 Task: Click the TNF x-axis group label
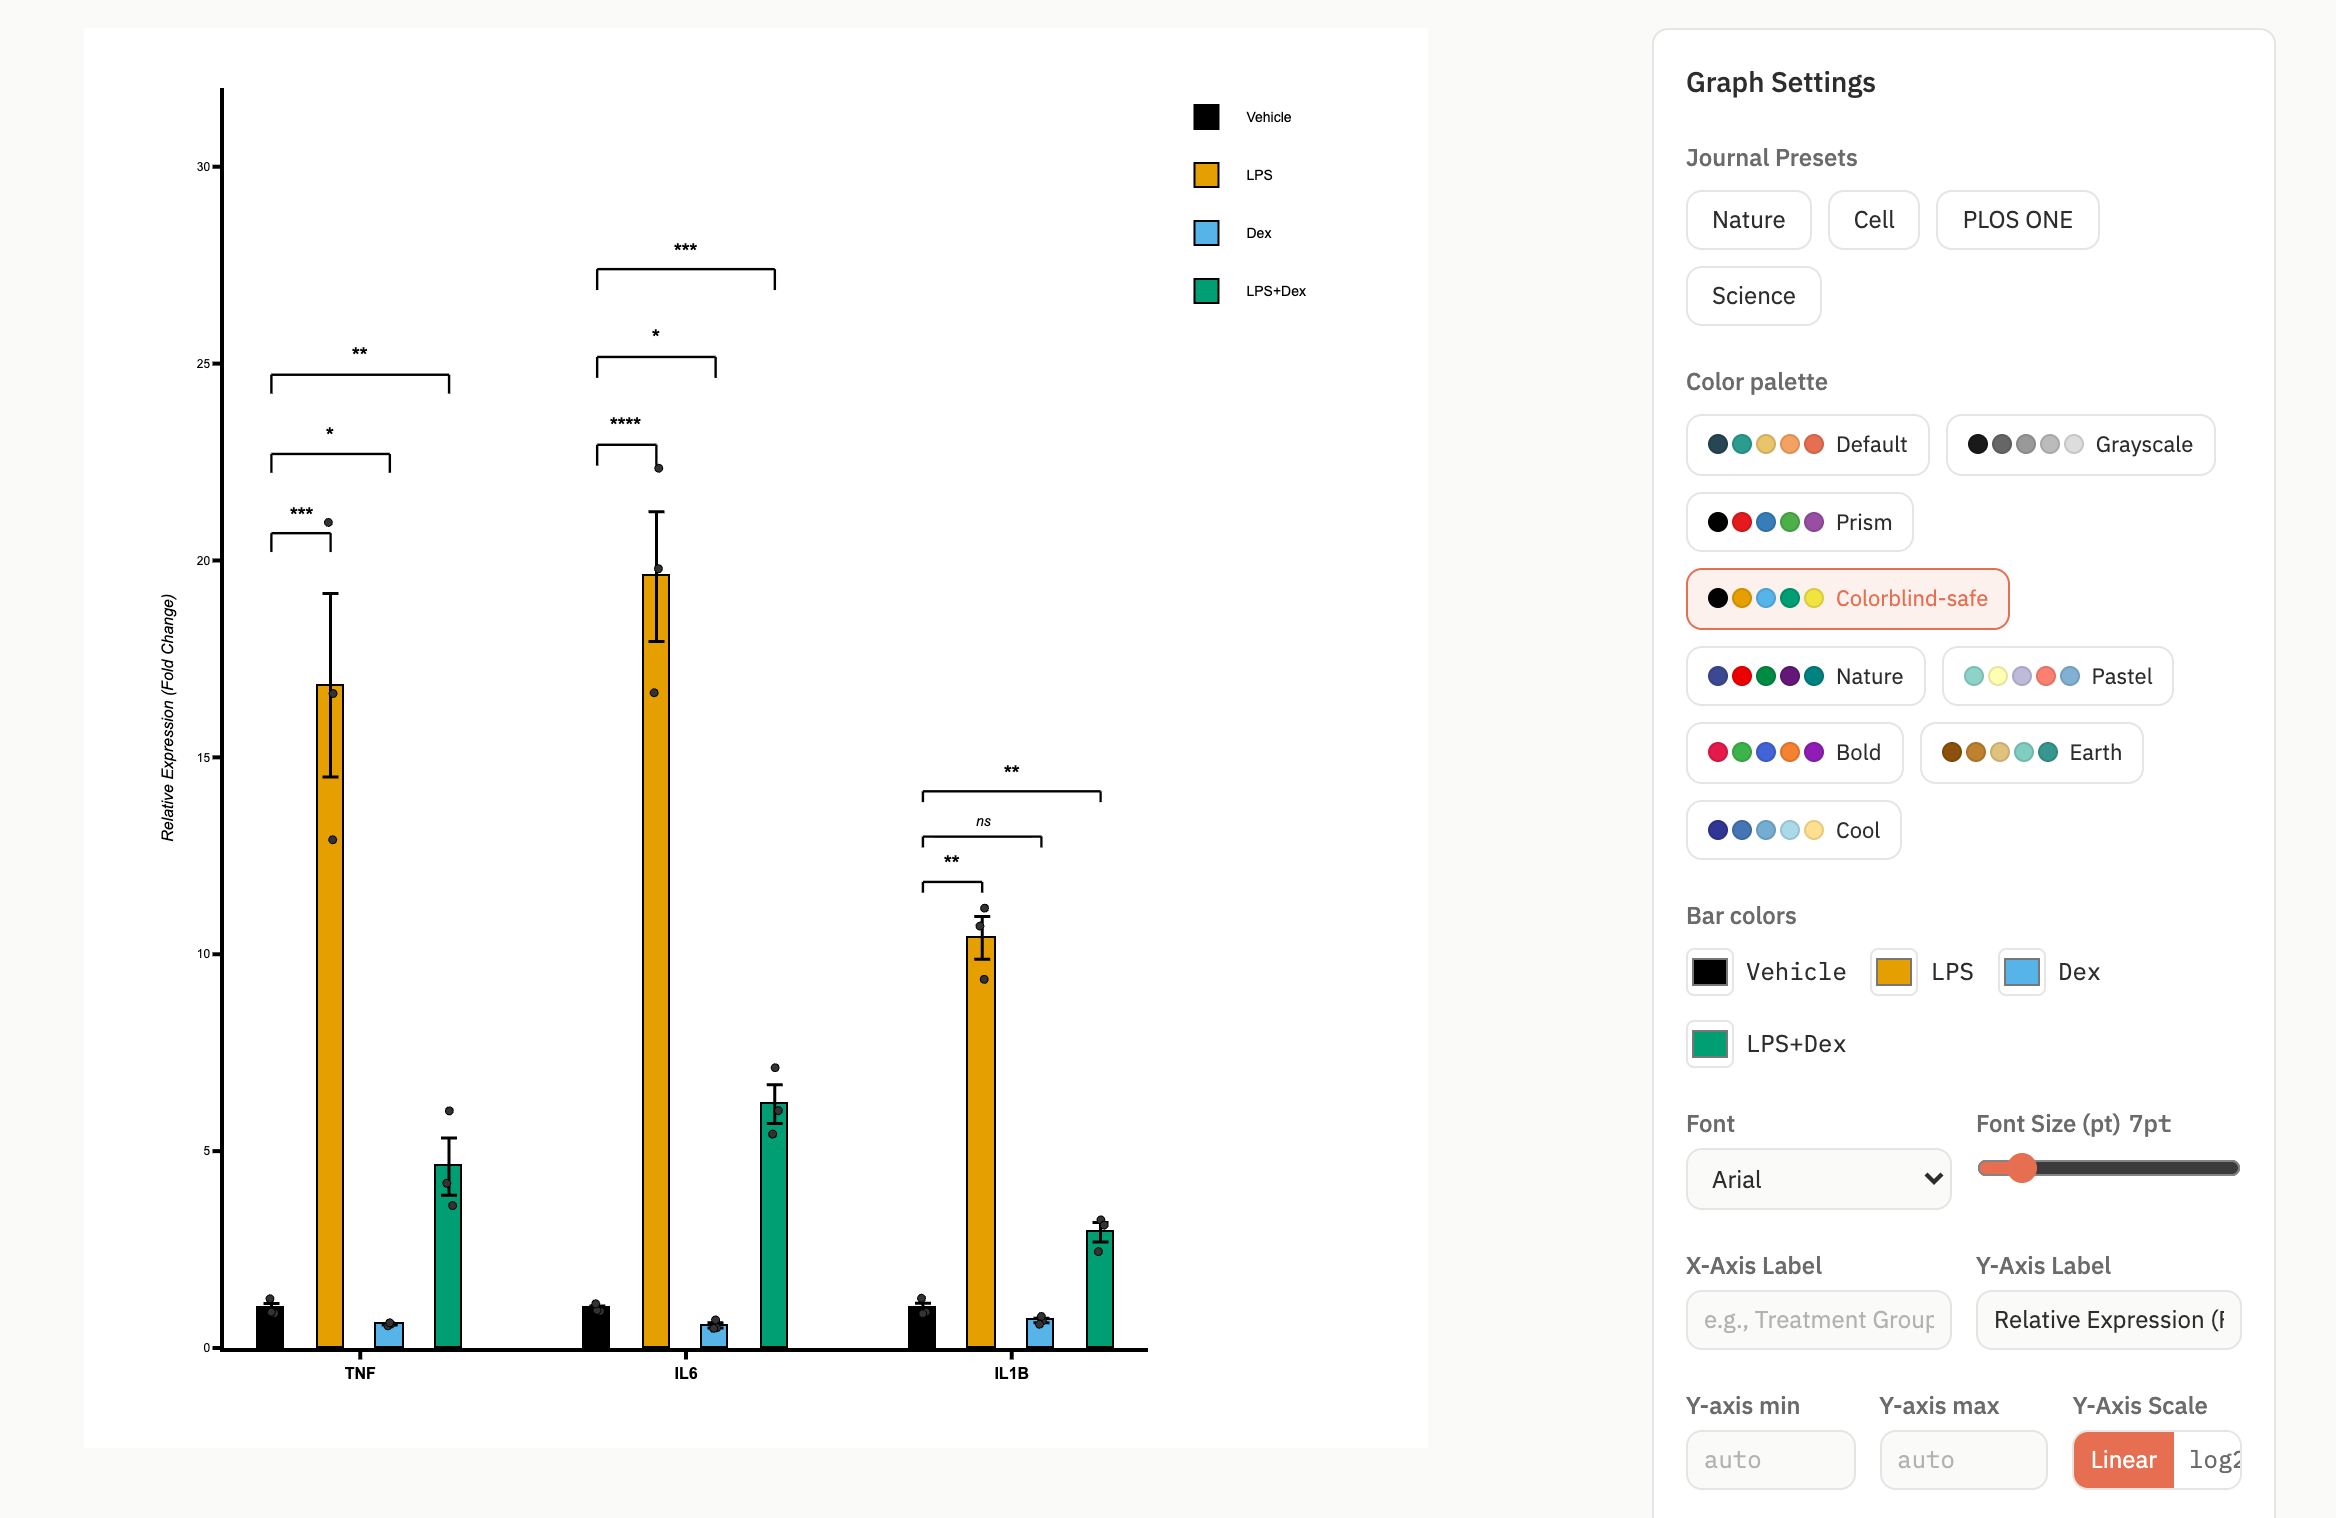pos(360,1373)
